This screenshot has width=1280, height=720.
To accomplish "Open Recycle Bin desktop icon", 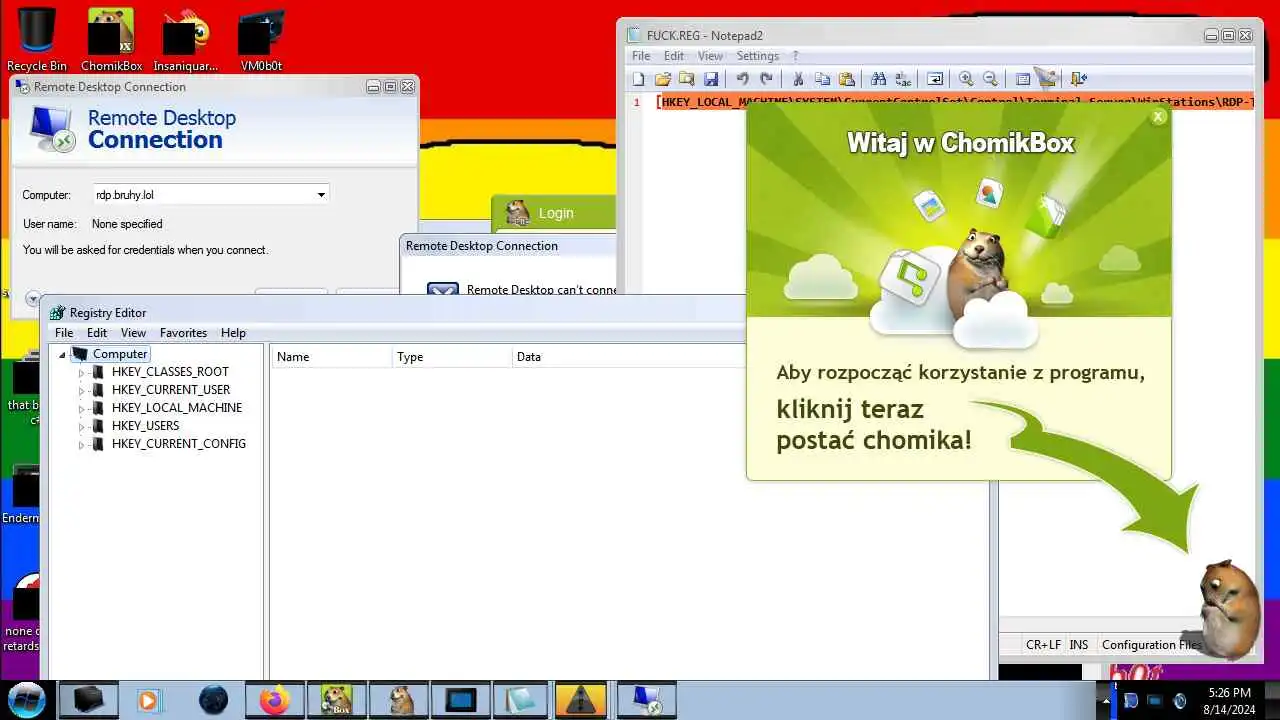I will tap(37, 40).
